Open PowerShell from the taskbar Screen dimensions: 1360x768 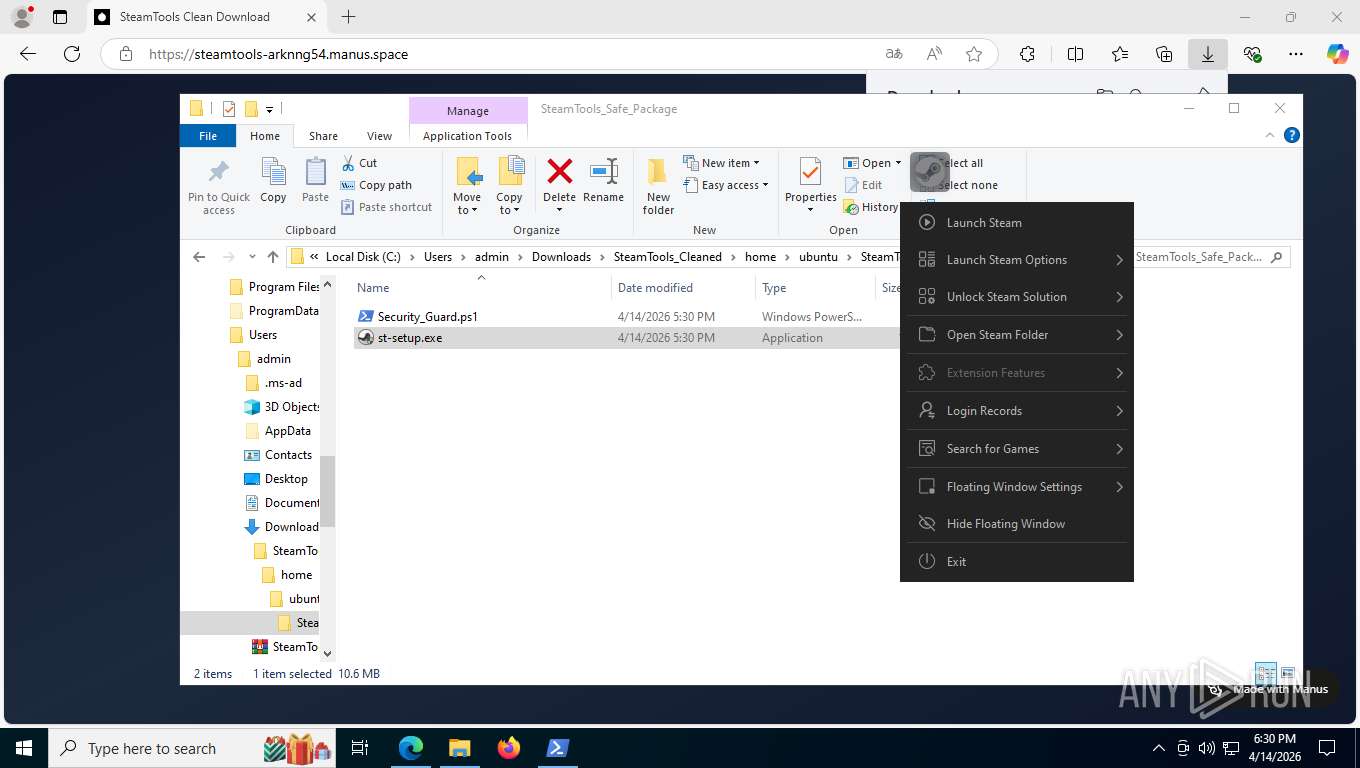tap(557, 747)
